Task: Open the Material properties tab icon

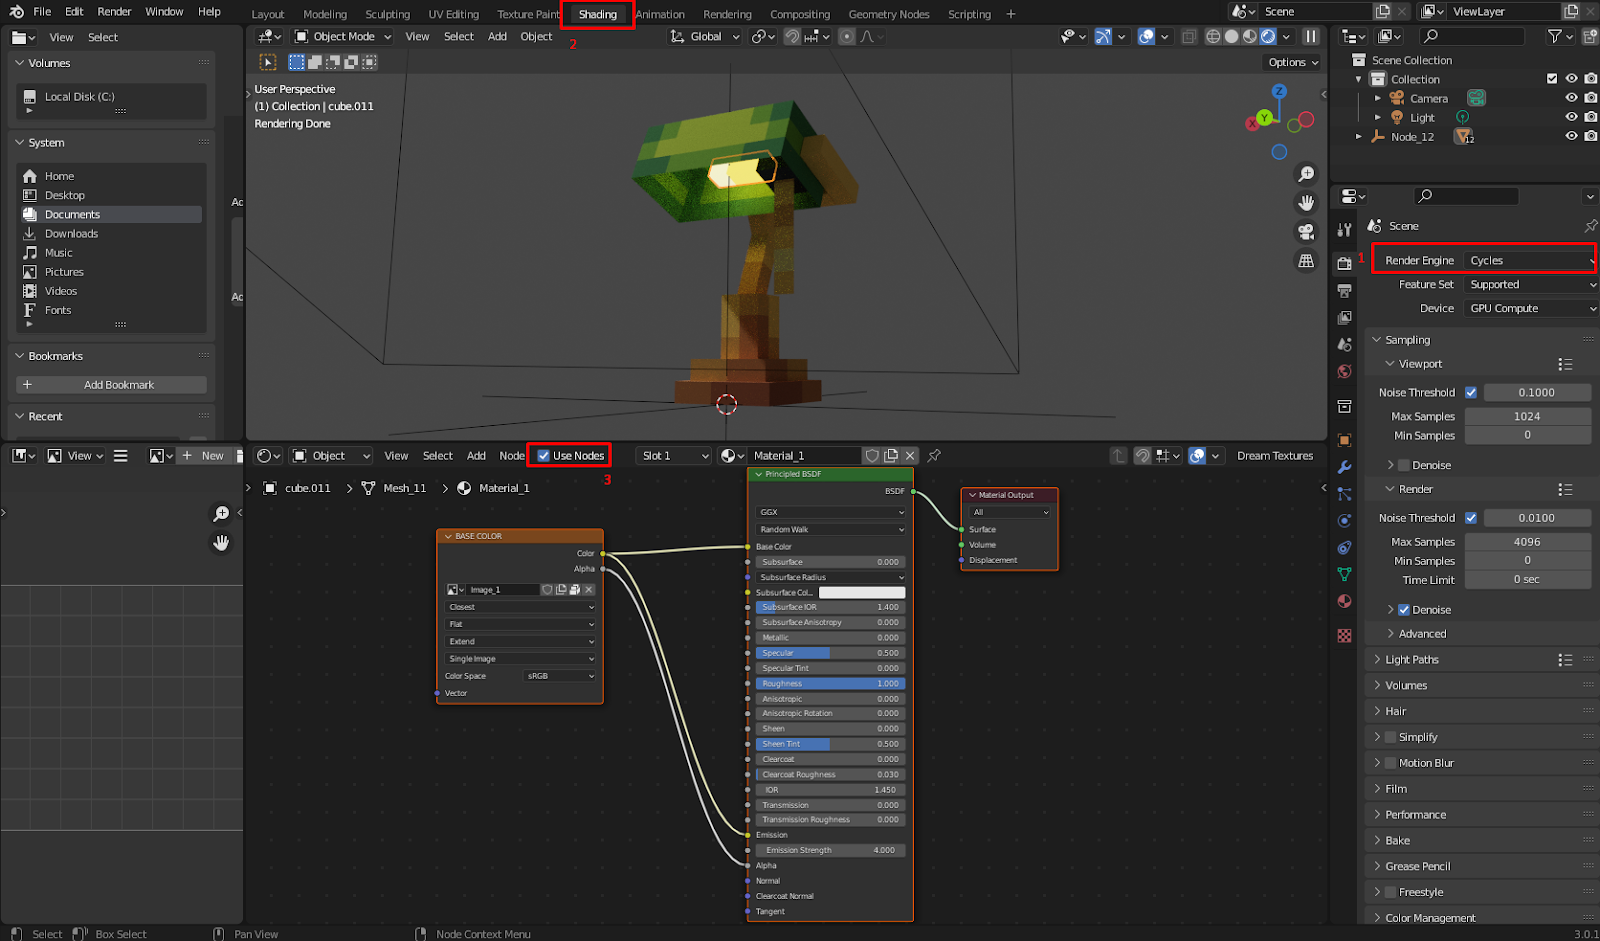Action: 1345,601
